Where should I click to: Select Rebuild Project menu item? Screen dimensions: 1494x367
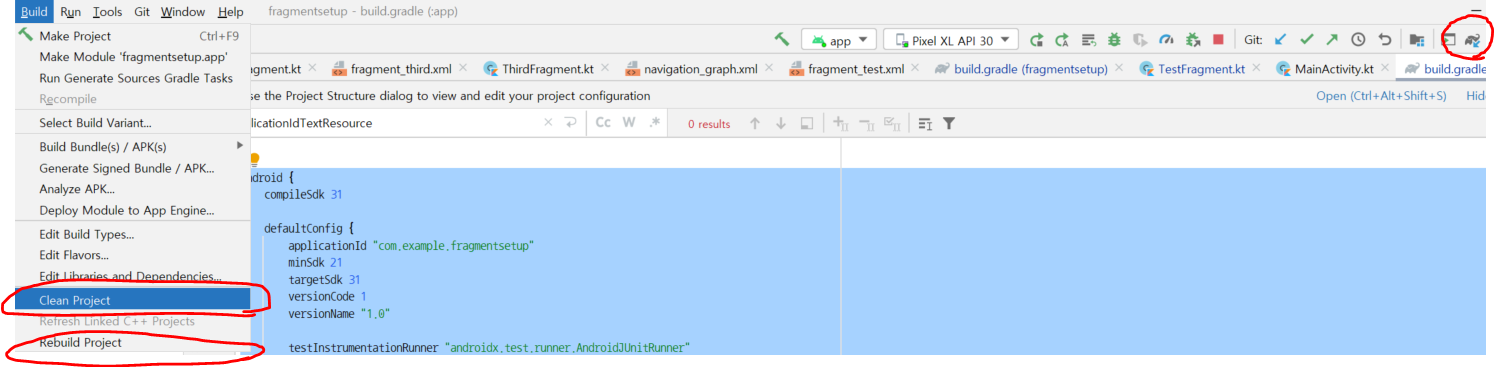click(133, 342)
